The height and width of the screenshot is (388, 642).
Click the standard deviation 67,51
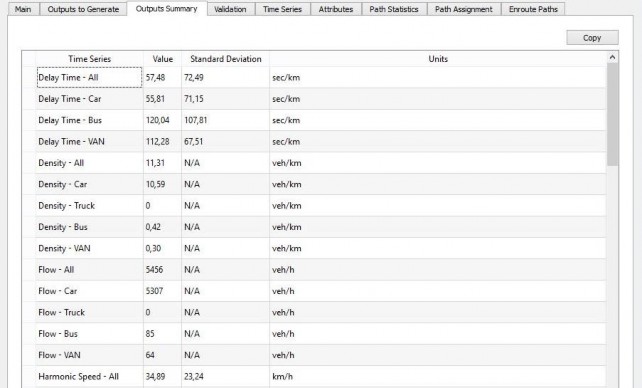(194, 141)
